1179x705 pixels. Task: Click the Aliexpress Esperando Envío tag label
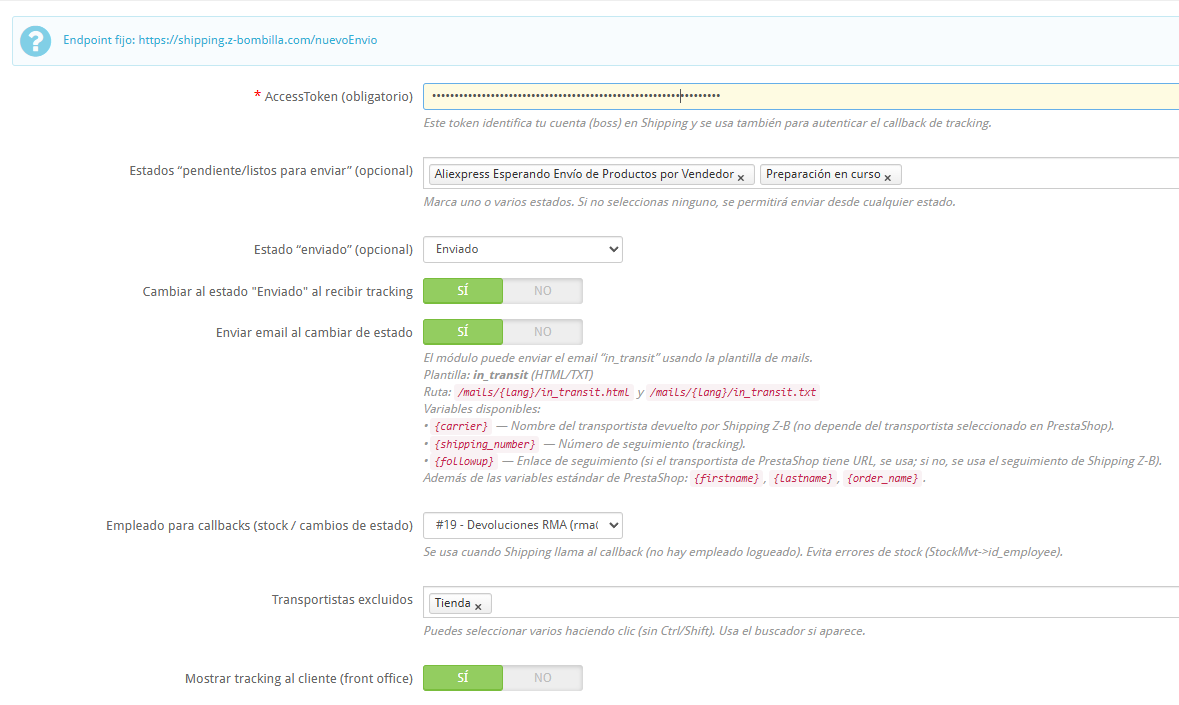584,174
